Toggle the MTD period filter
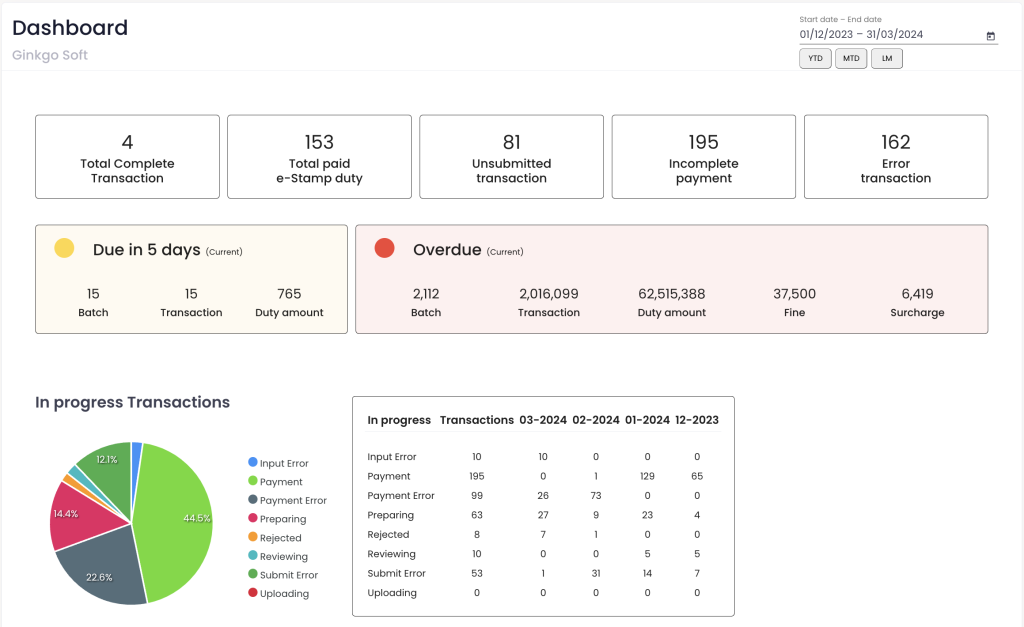 coord(850,58)
